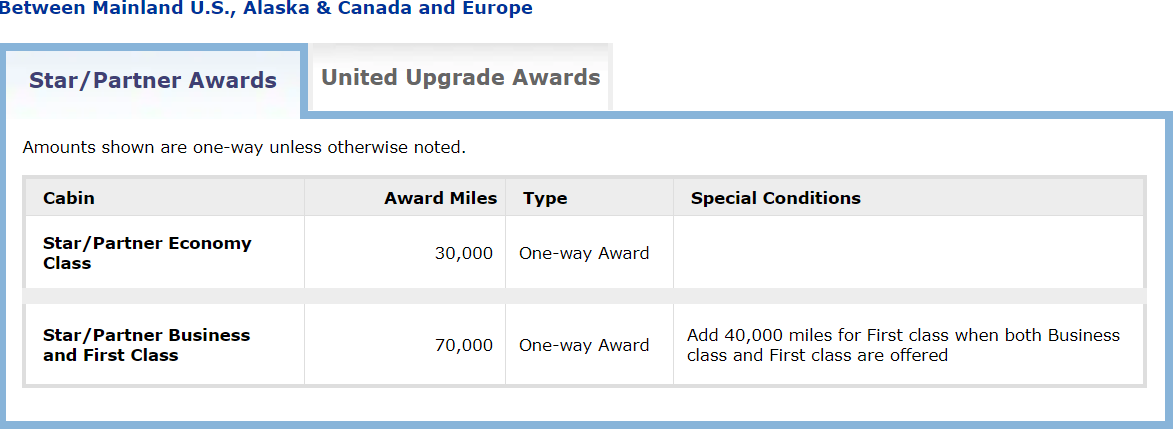Click the Type column header

tap(545, 199)
